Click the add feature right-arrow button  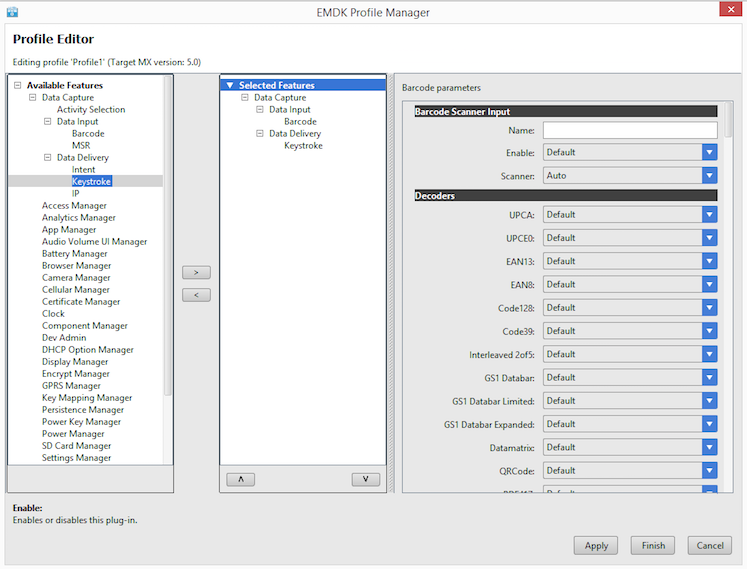pyautogui.click(x=196, y=272)
